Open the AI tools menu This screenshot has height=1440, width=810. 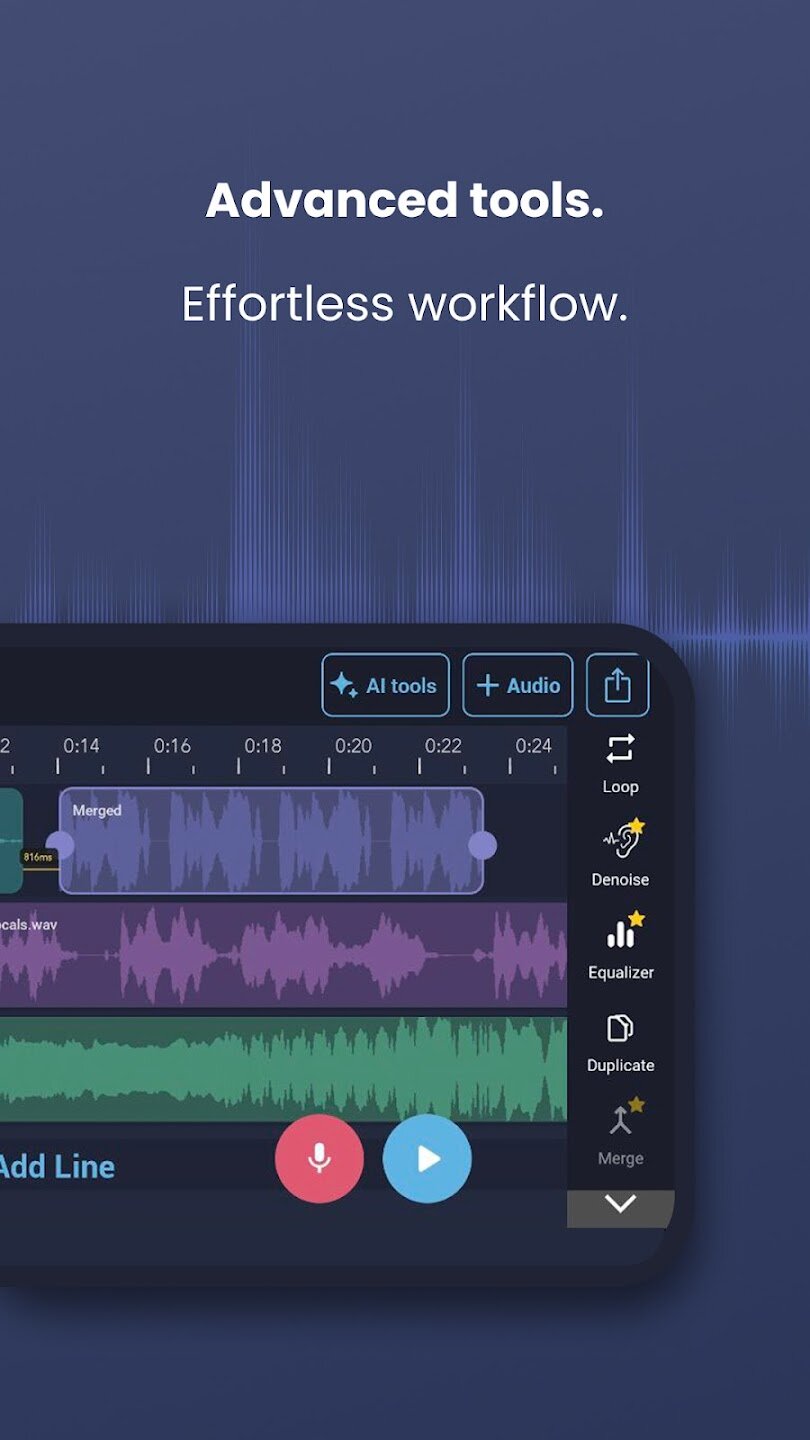pos(385,685)
